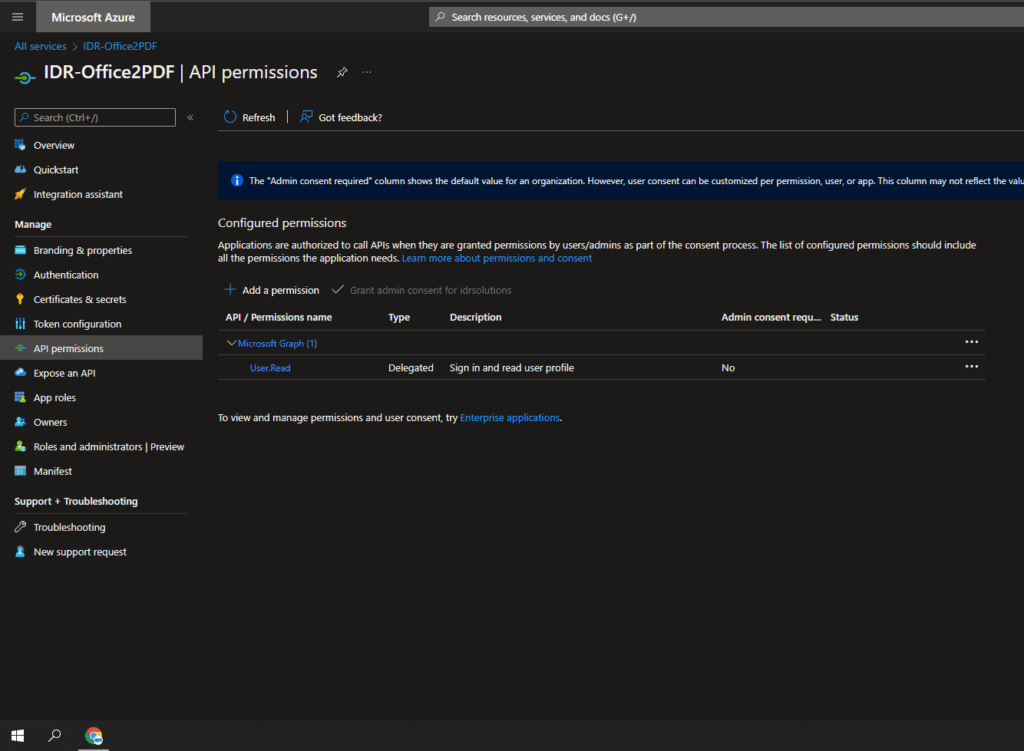This screenshot has width=1024, height=751.
Task: Open Token configuration
Action: point(68,323)
